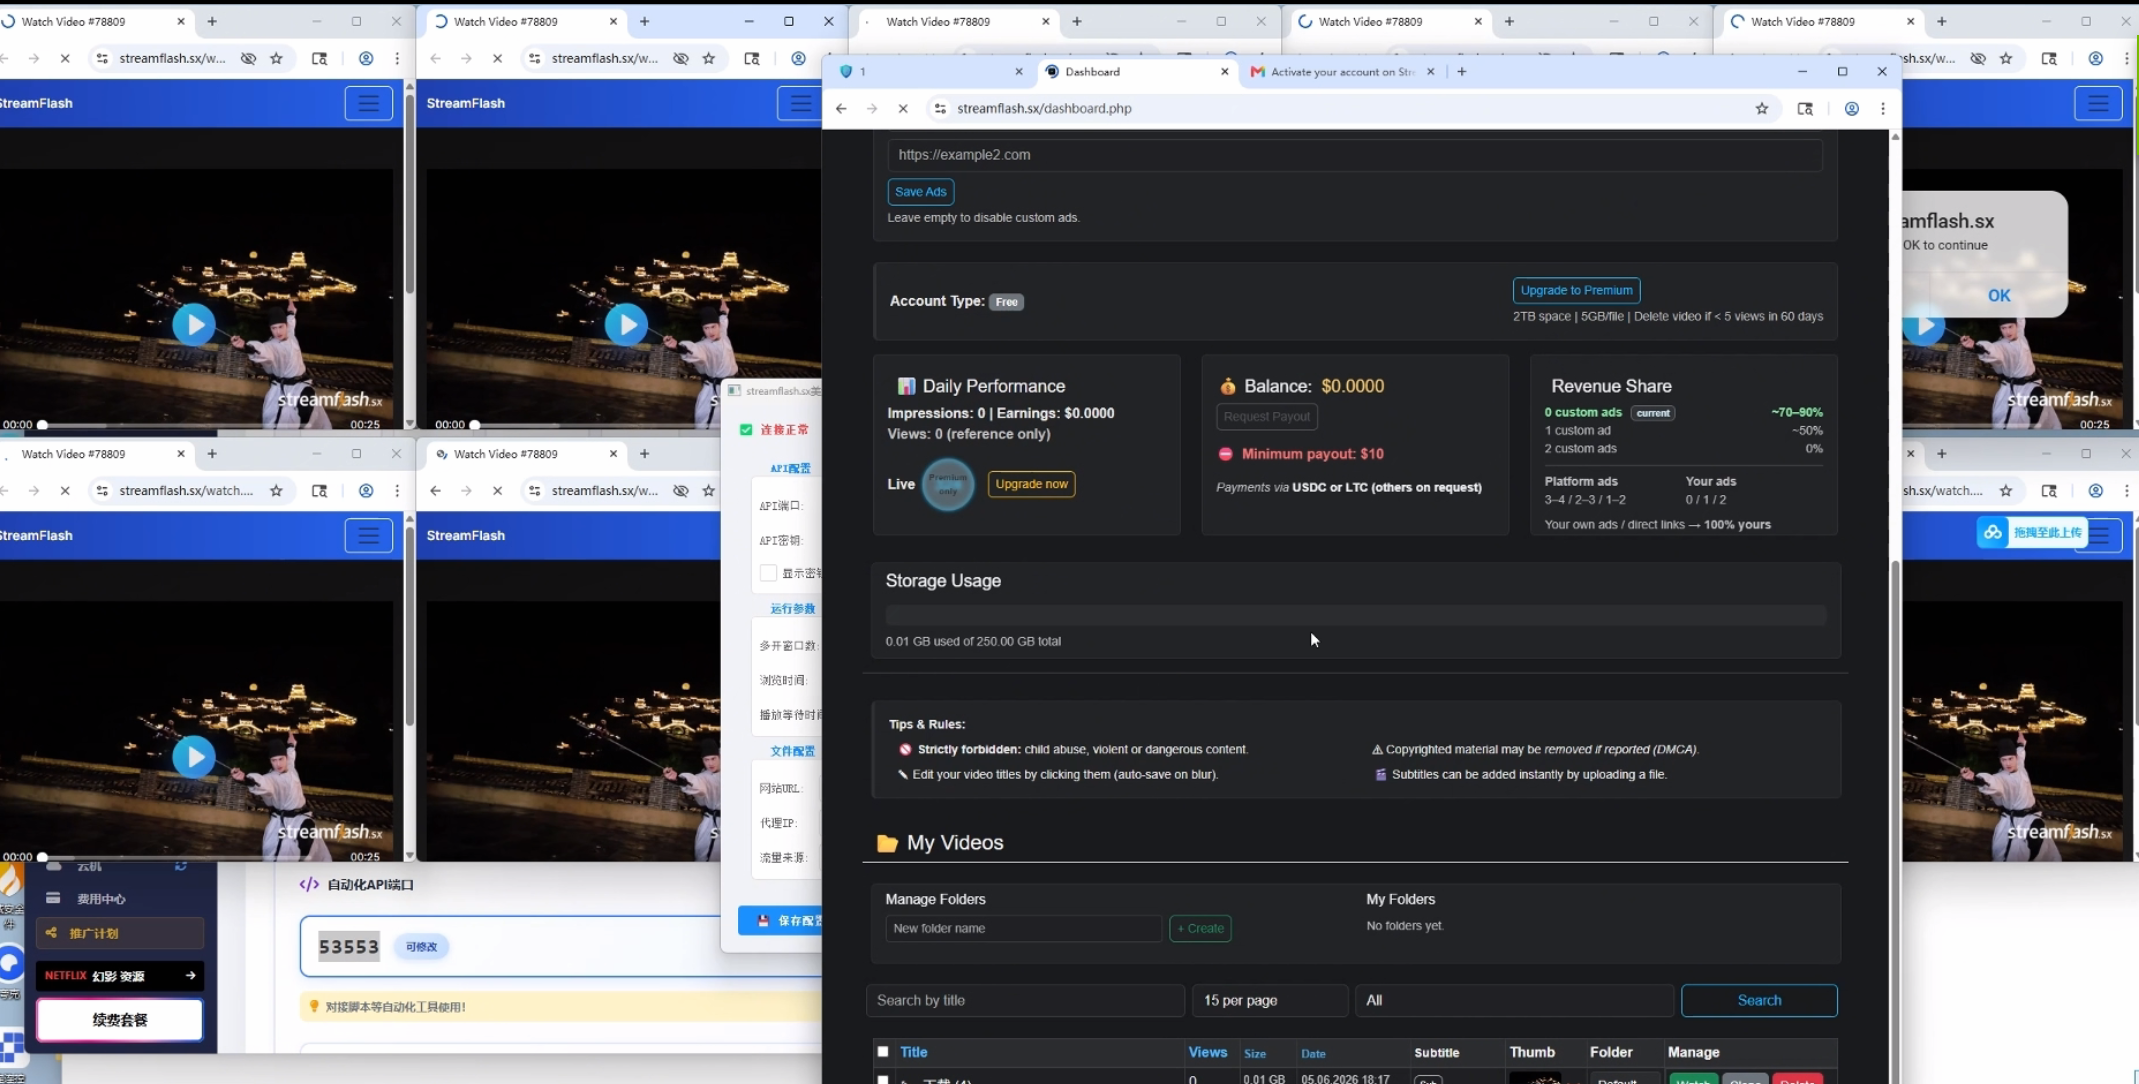Click the eye-slash icon in bottom-middle Watch Video window
Image resolution: width=2139 pixels, height=1084 pixels.
pyautogui.click(x=681, y=491)
